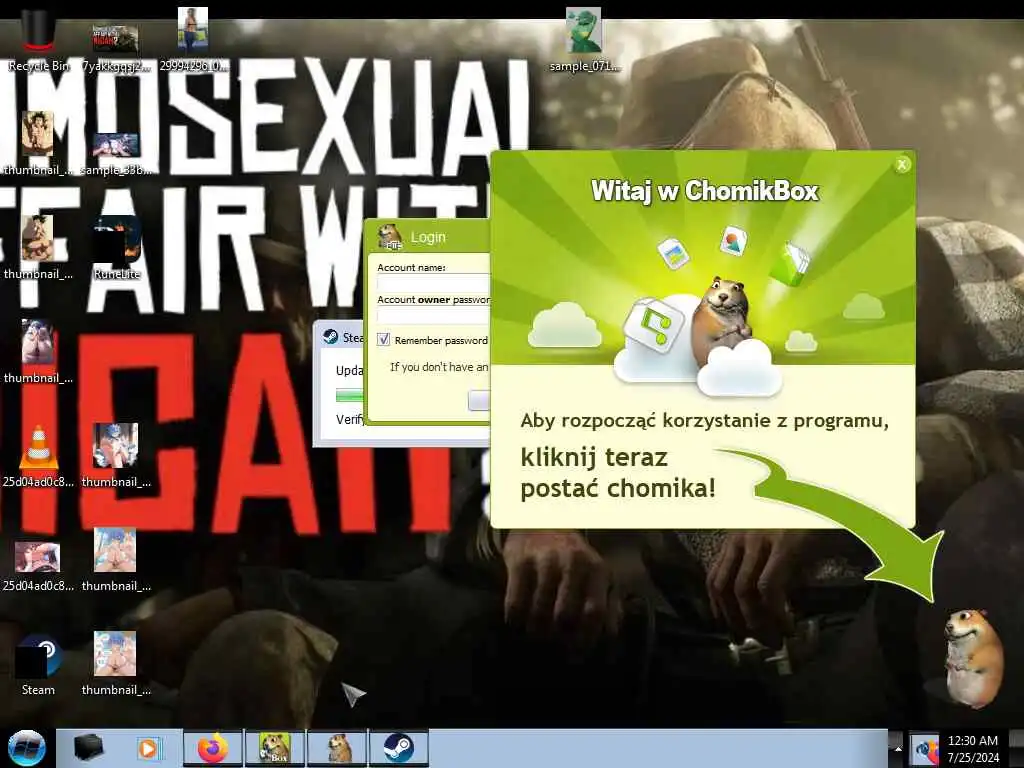Close the Witaj w ChomikBox welcome popup
Image resolution: width=1024 pixels, height=768 pixels.
pyautogui.click(x=902, y=165)
